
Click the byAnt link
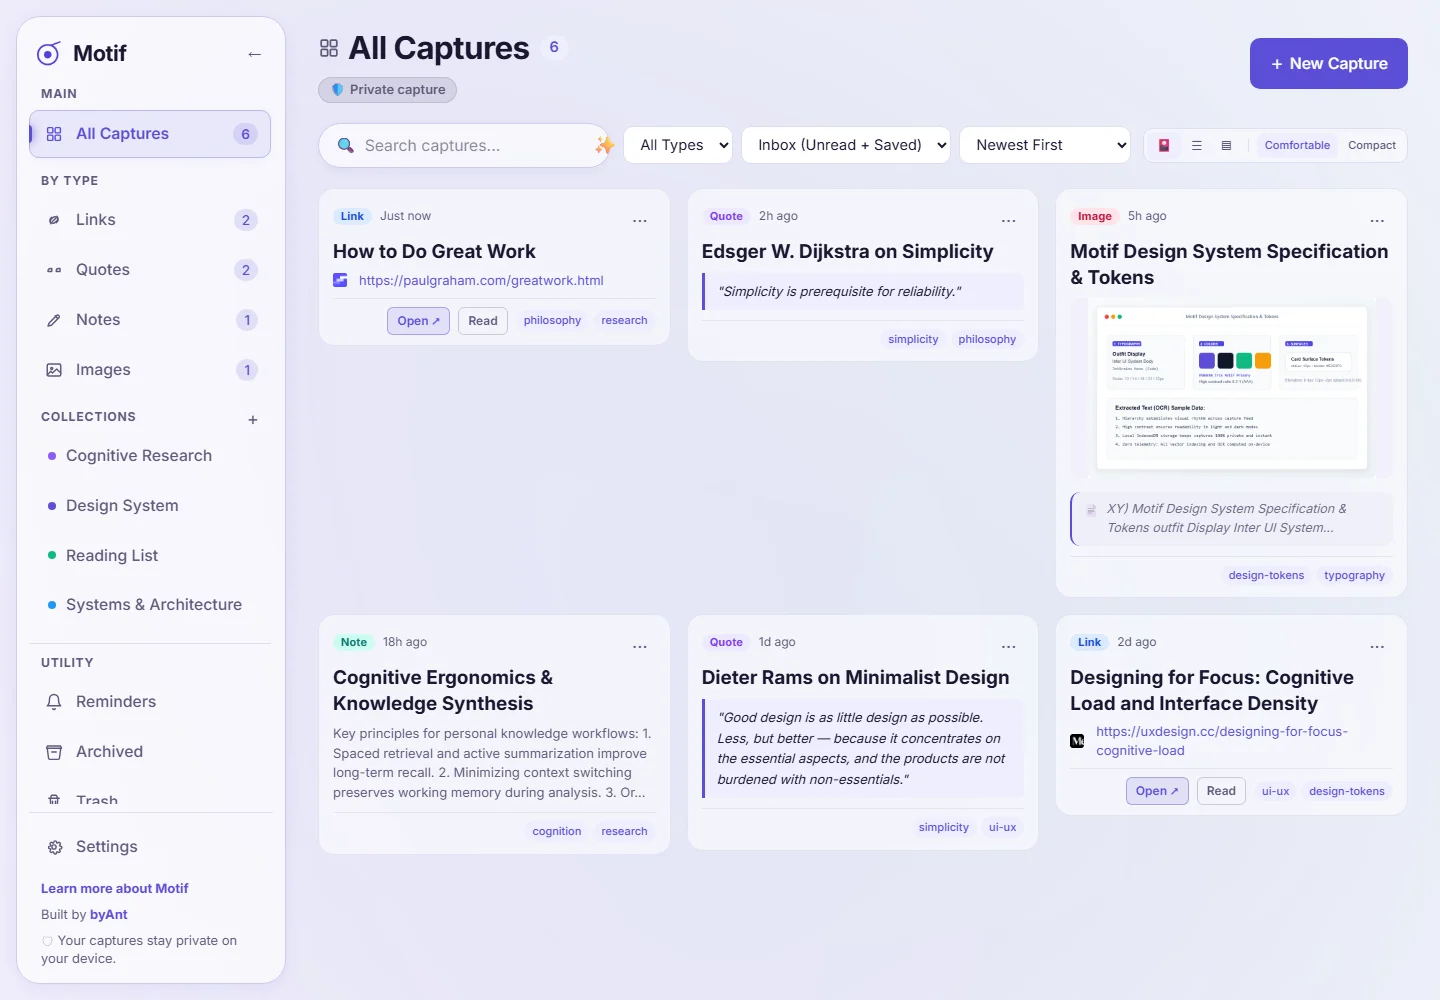coord(109,915)
